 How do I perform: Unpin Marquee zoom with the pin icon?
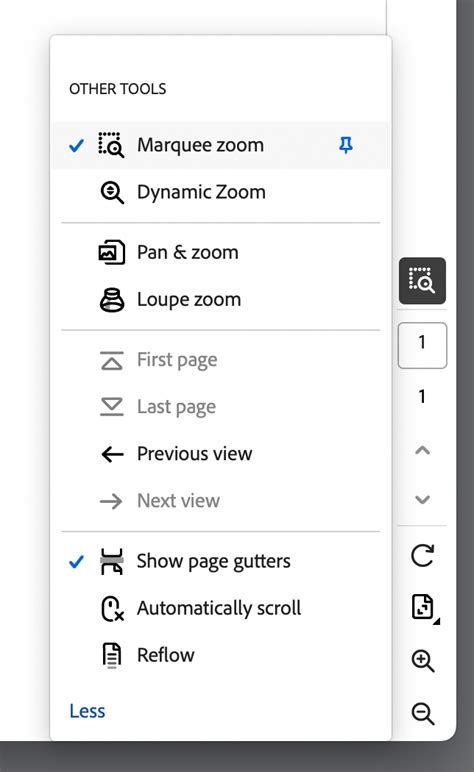346,145
